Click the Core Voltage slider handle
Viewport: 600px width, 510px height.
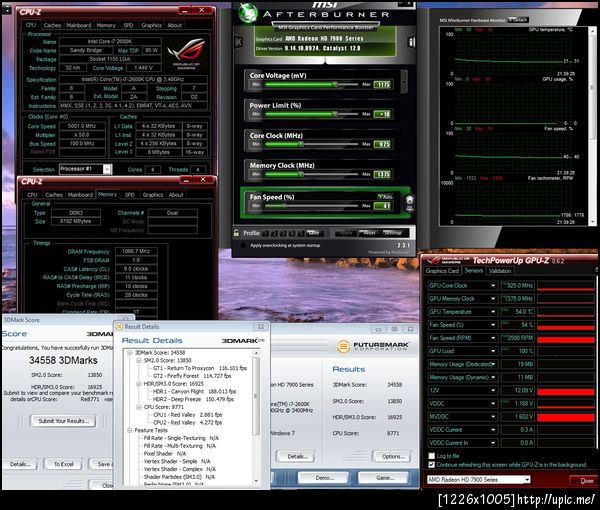[x=335, y=84]
